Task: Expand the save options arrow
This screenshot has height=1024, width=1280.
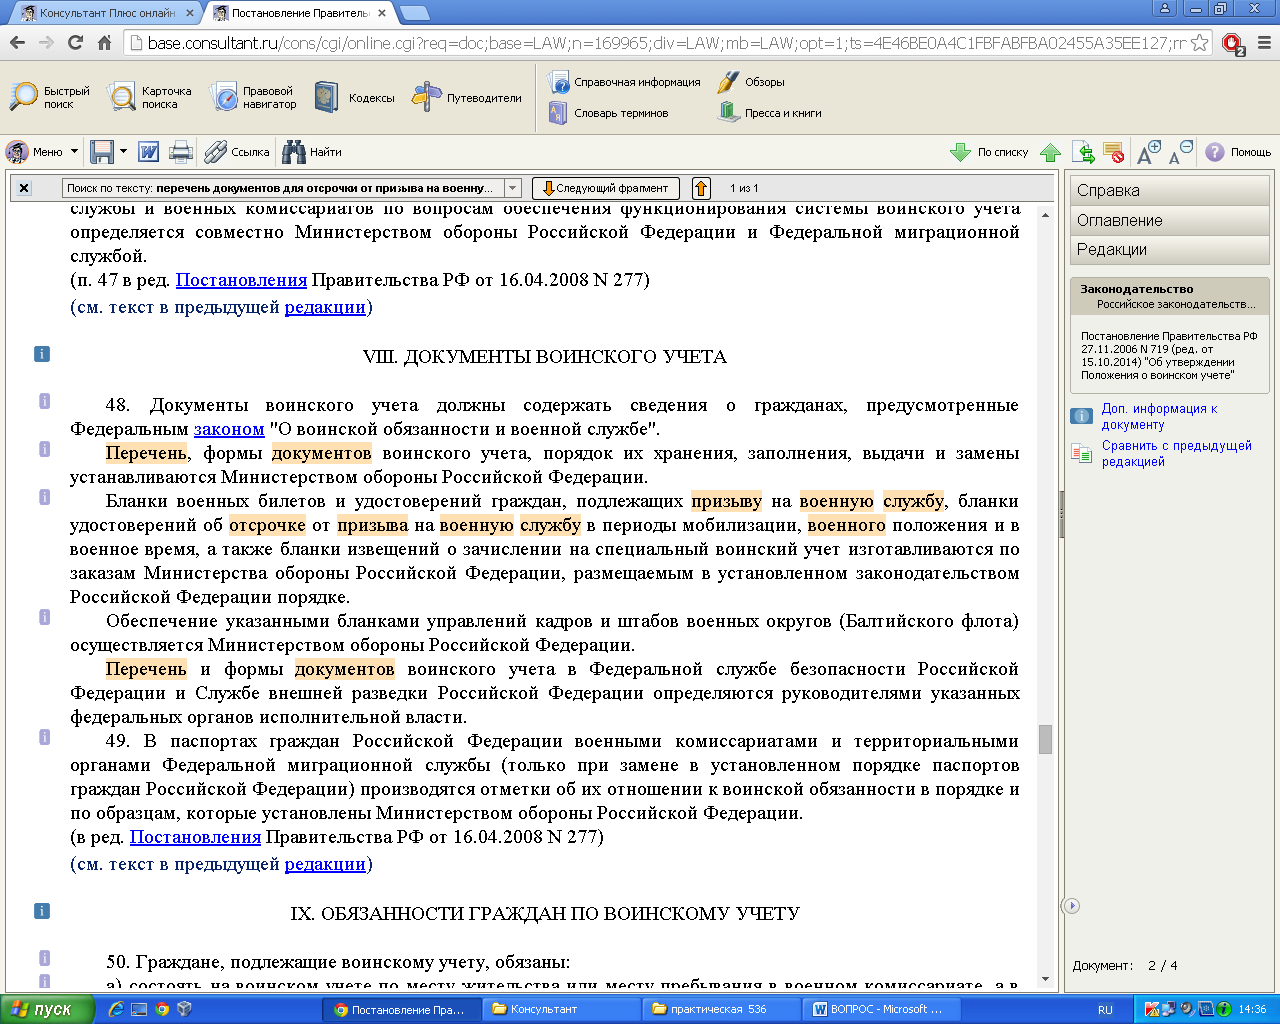Action: click(x=123, y=152)
